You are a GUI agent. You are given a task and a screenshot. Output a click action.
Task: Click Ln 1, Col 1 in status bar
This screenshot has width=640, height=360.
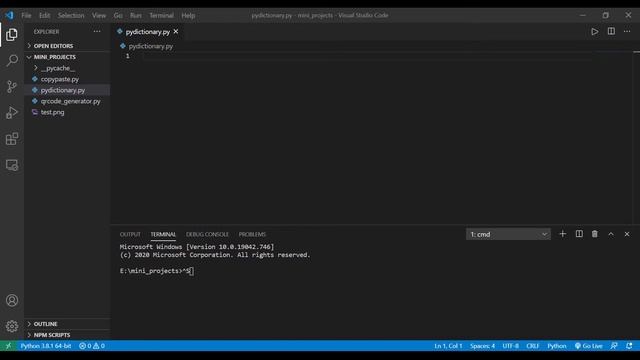(448, 346)
